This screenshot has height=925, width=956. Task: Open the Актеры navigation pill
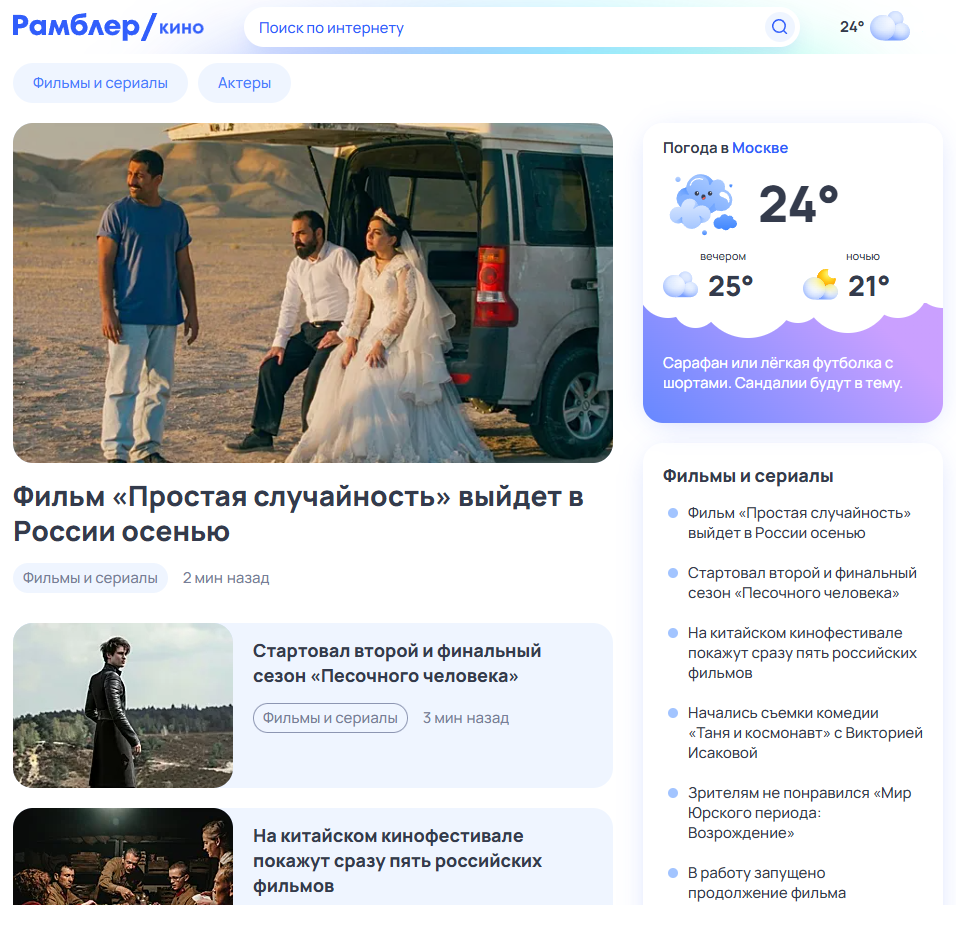(244, 83)
